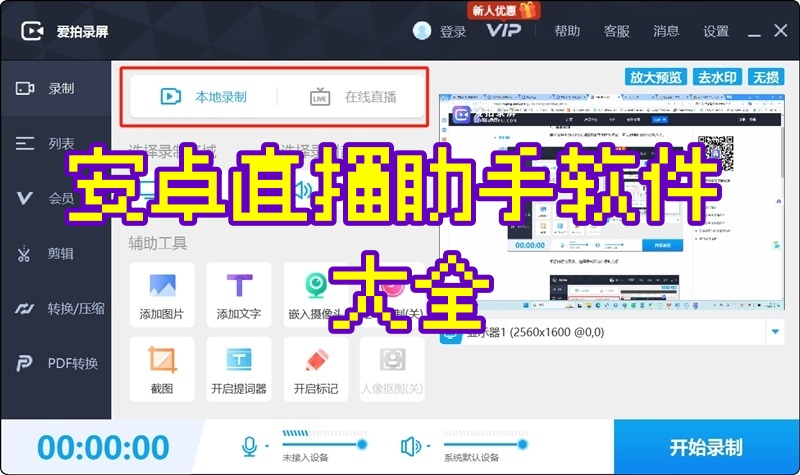800x475 pixels.
Task: Click the 嵌入摄像头 embed camera icon
Action: [315, 285]
